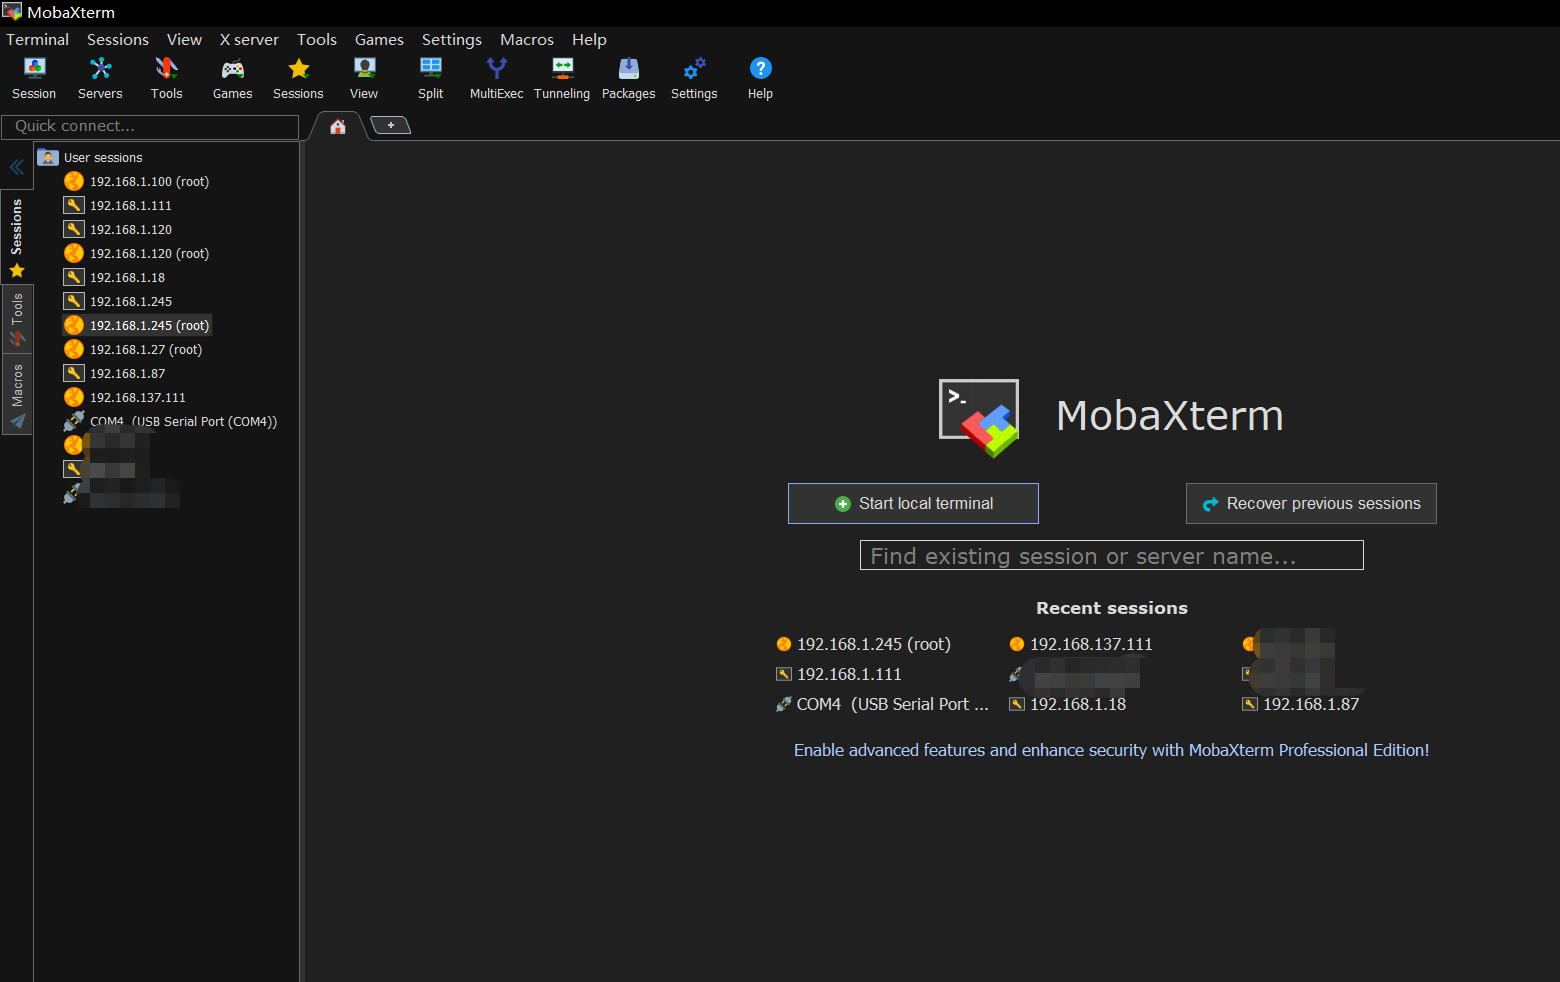Focus Find existing session search field

coord(1111,555)
